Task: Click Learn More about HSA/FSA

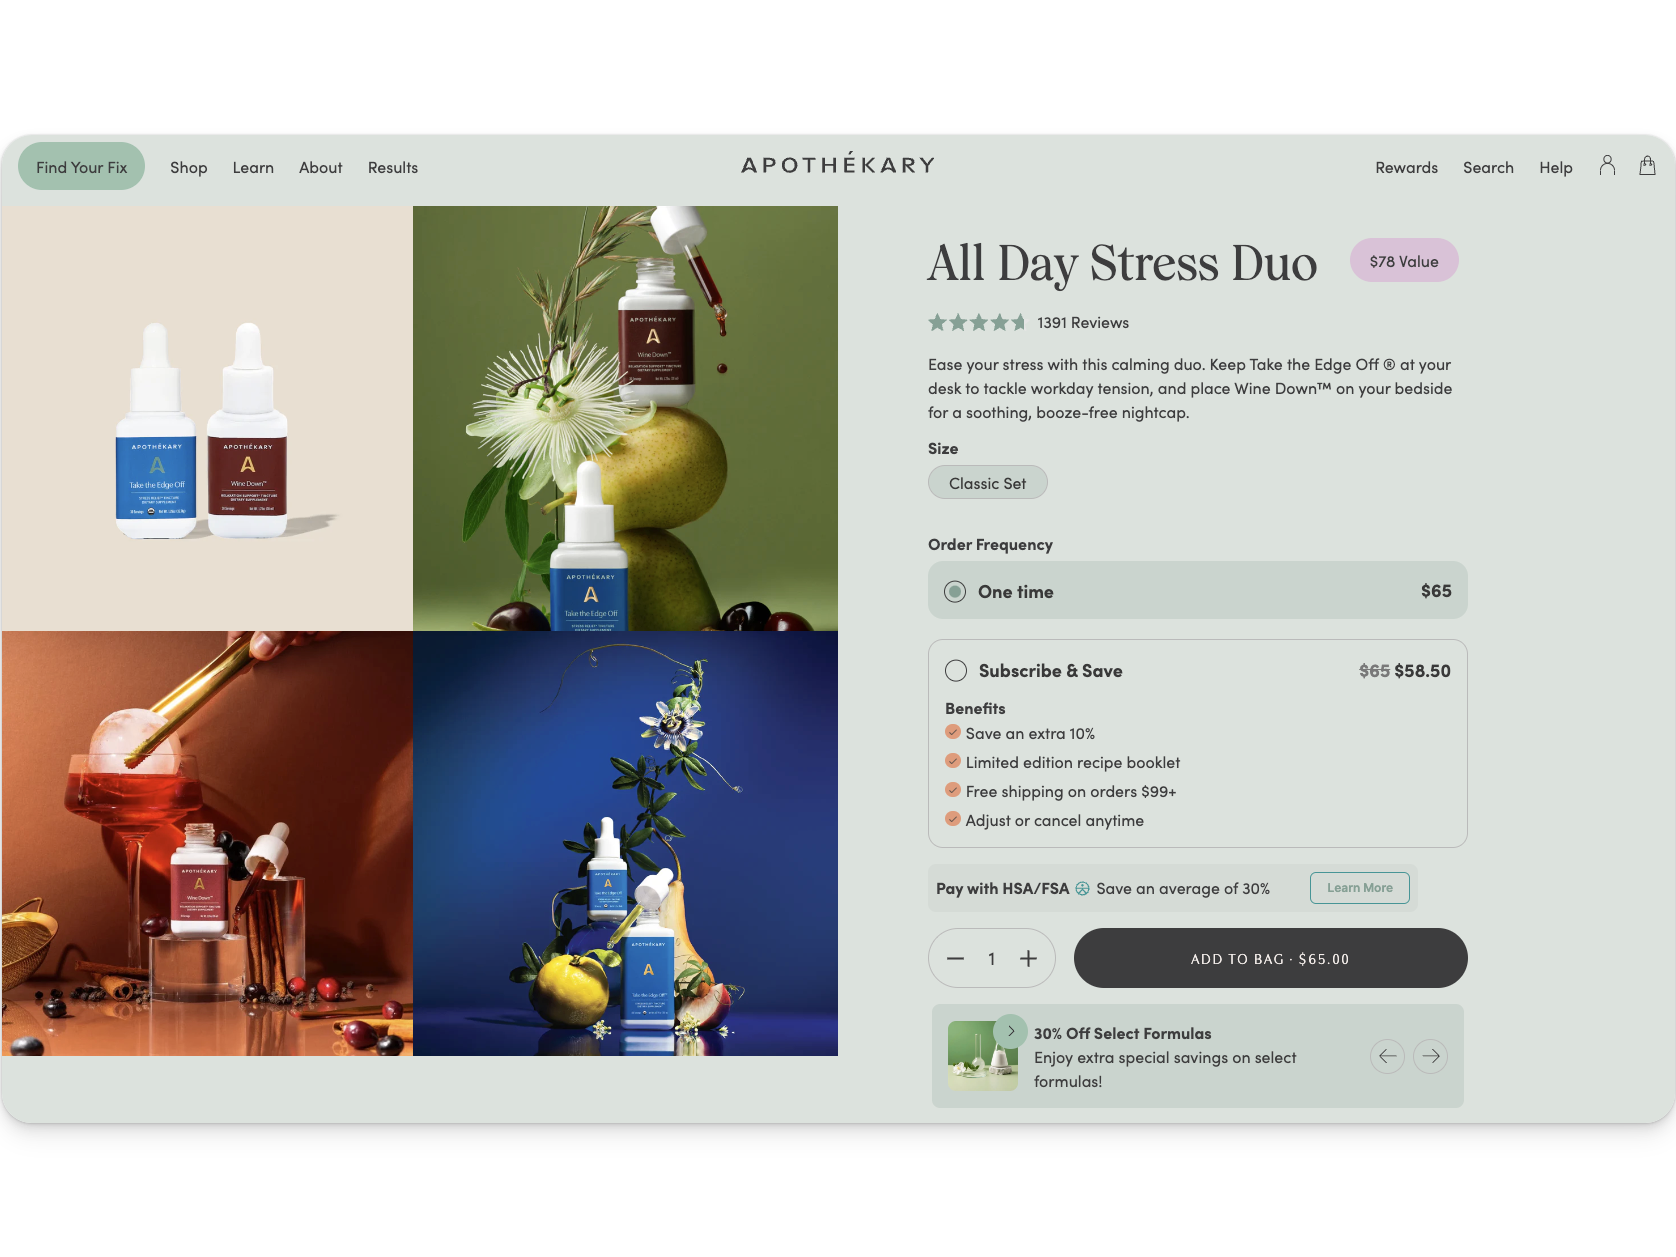Action: [1360, 888]
